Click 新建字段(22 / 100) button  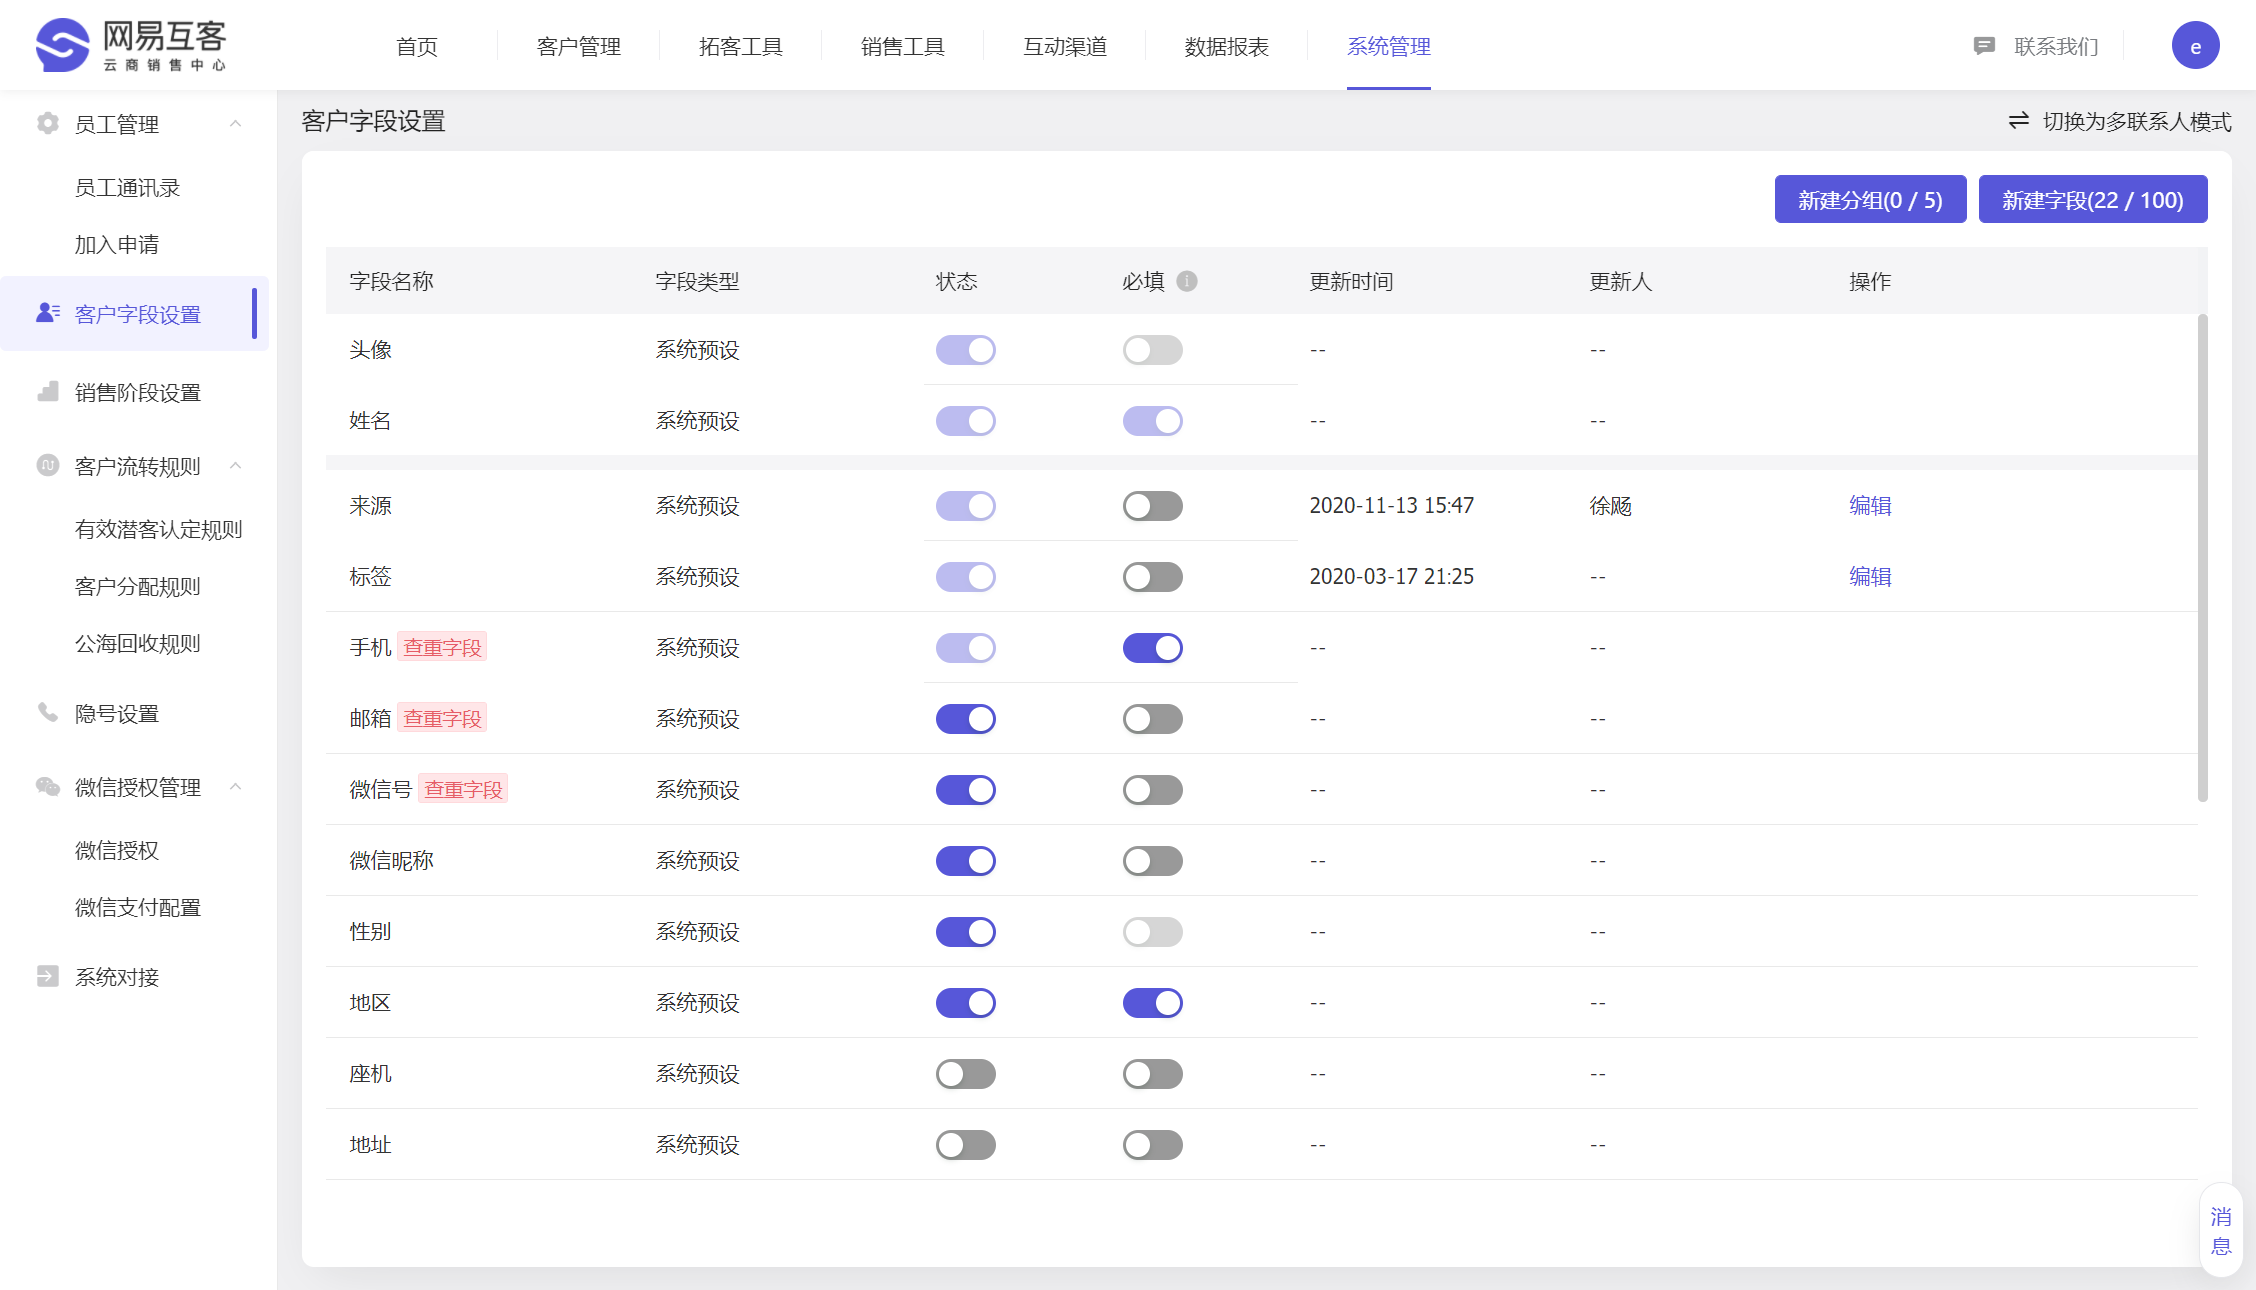point(2092,200)
